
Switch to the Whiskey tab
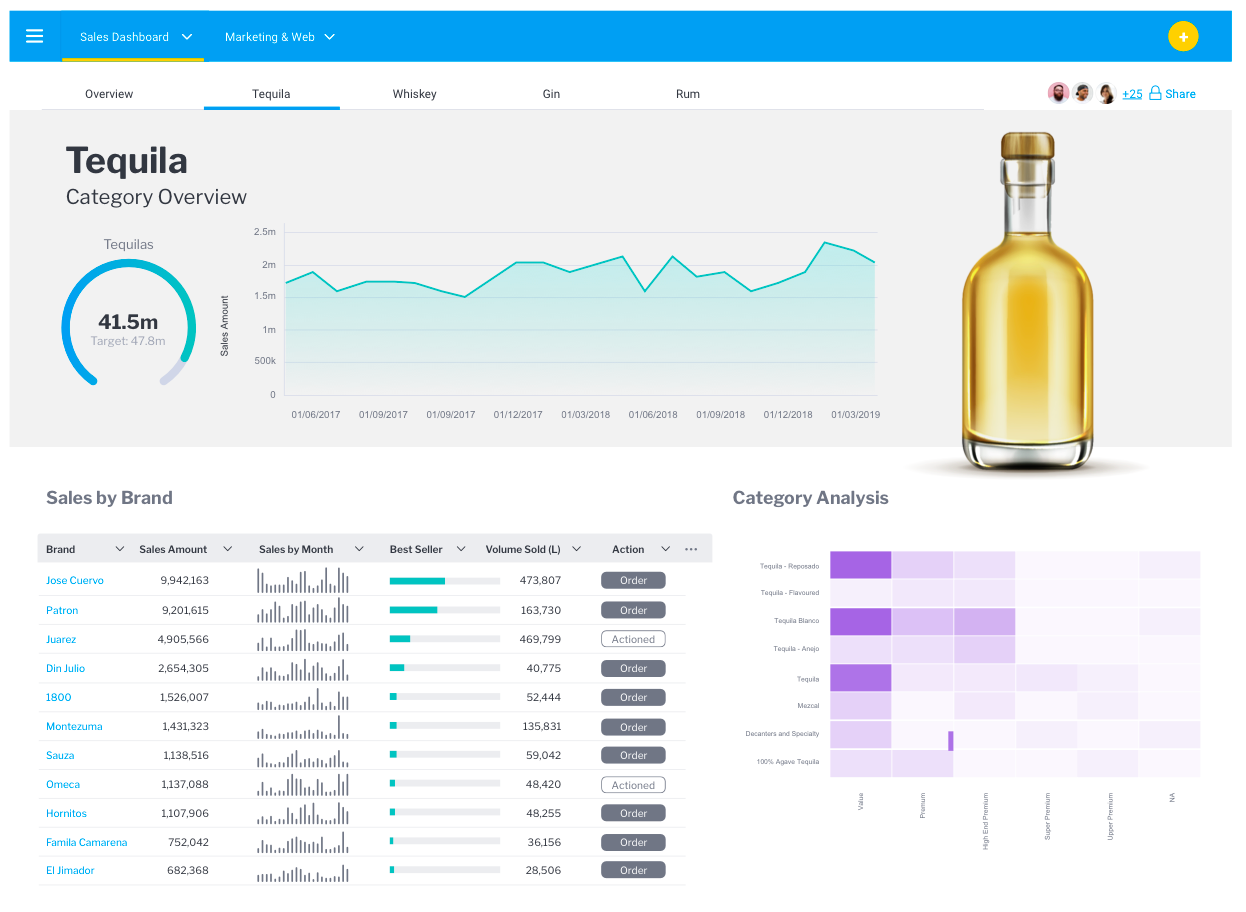coord(414,94)
